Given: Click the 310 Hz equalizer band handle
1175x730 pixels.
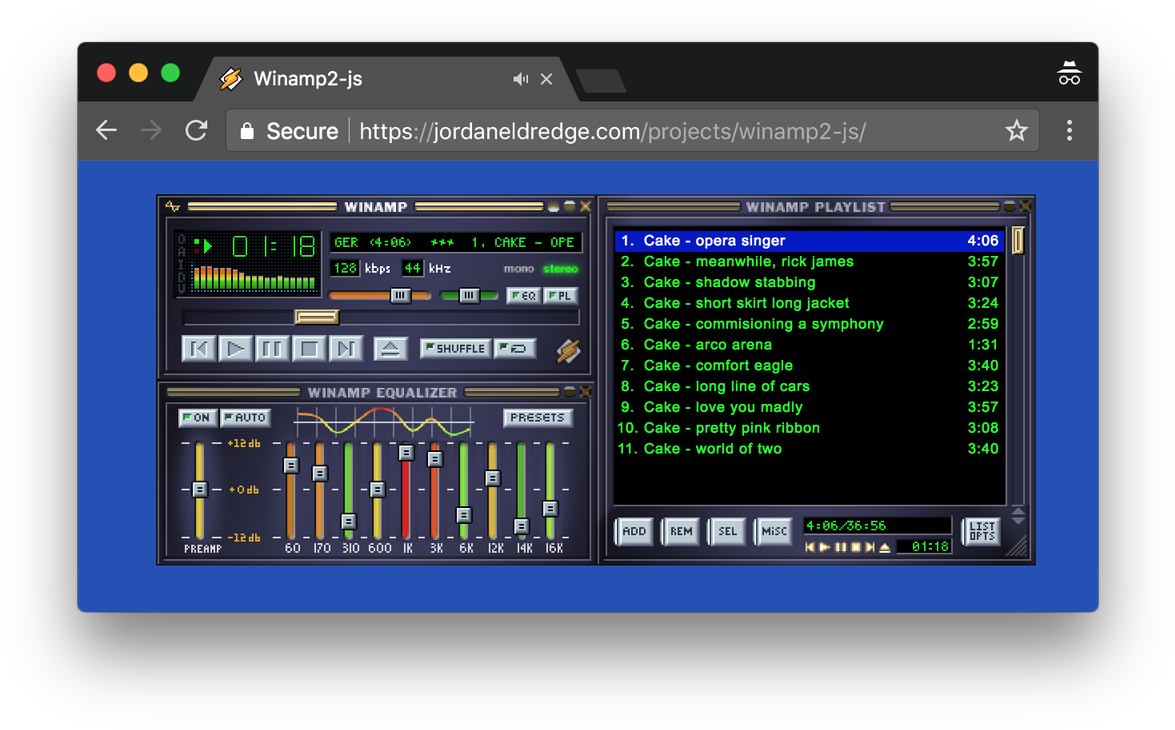Looking at the screenshot, I should pyautogui.click(x=348, y=521).
